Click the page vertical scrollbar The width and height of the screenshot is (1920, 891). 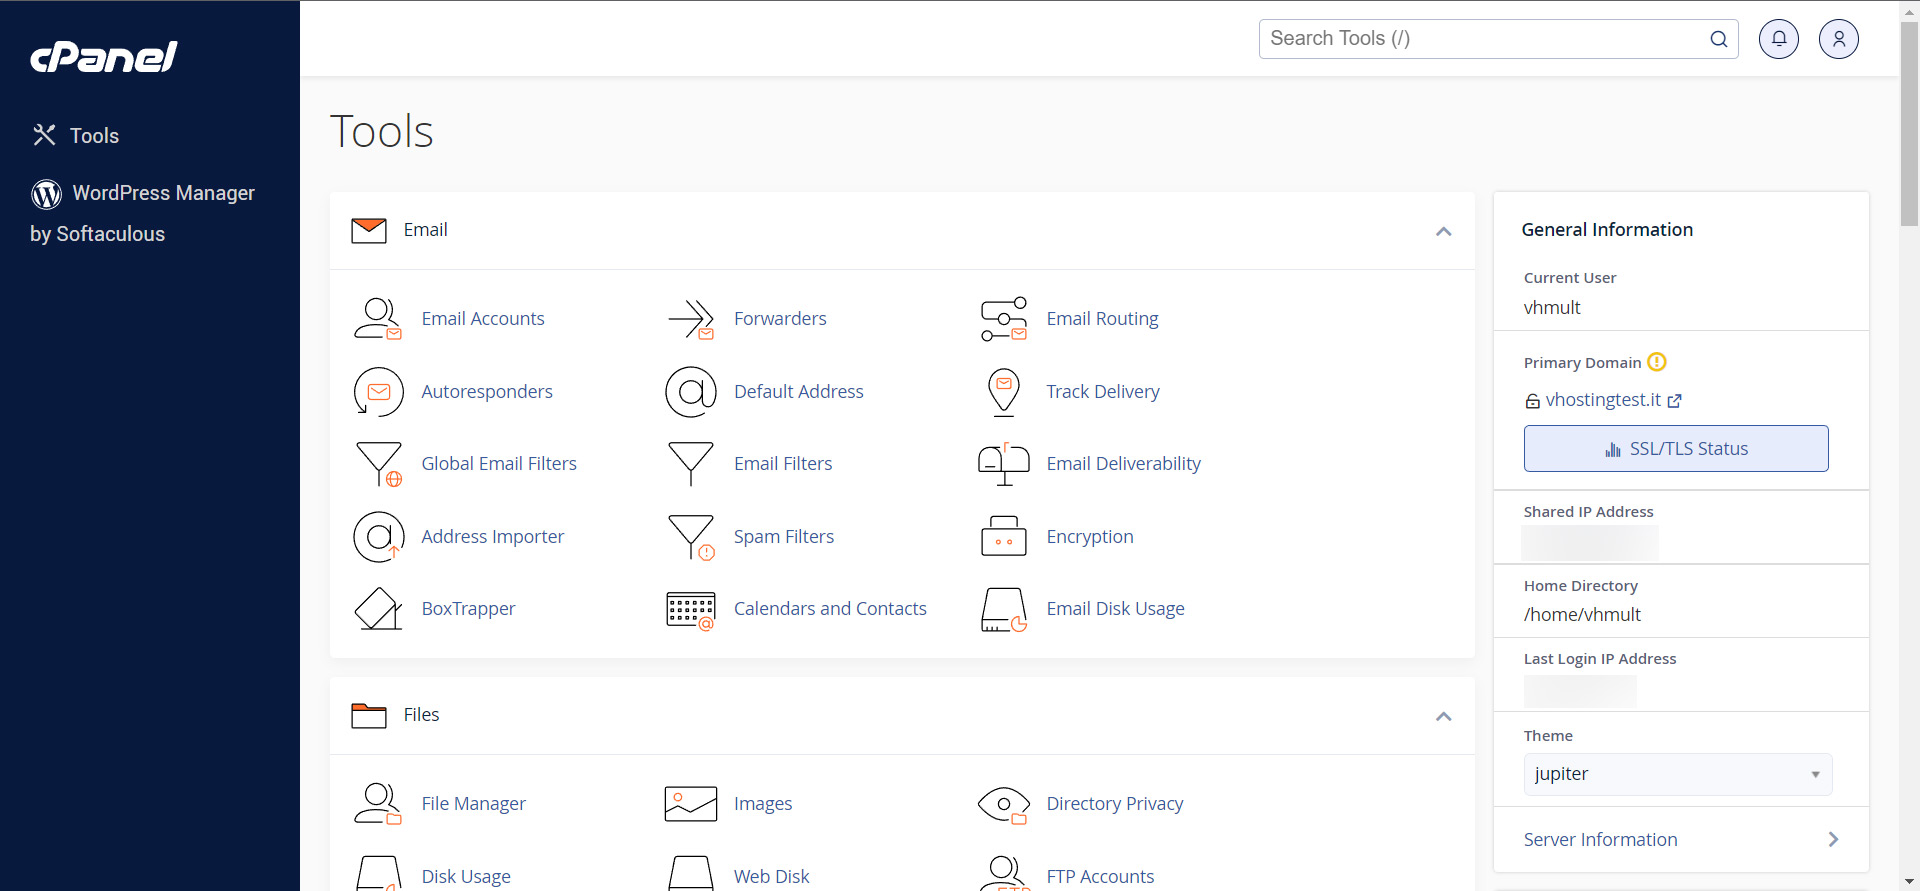point(1909,125)
